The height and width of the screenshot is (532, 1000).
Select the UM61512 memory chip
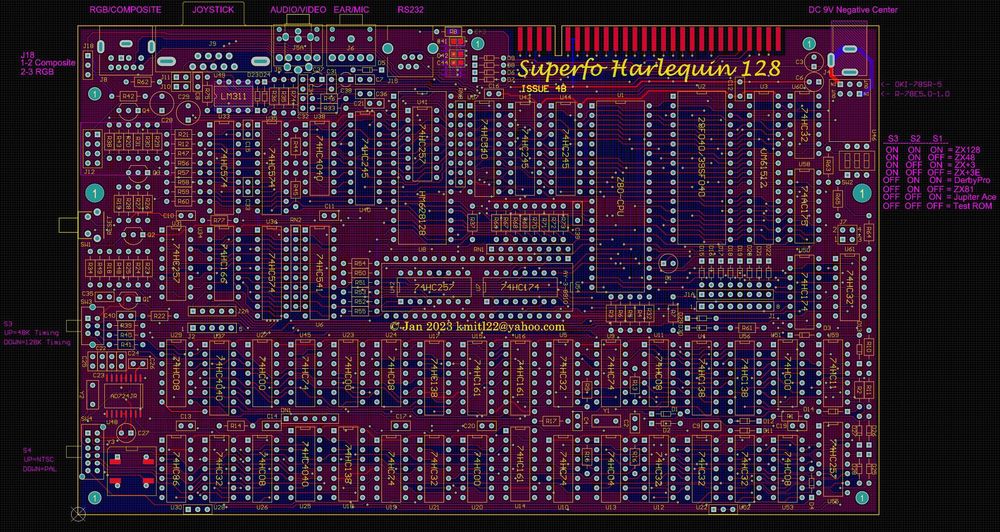pyautogui.click(x=763, y=167)
